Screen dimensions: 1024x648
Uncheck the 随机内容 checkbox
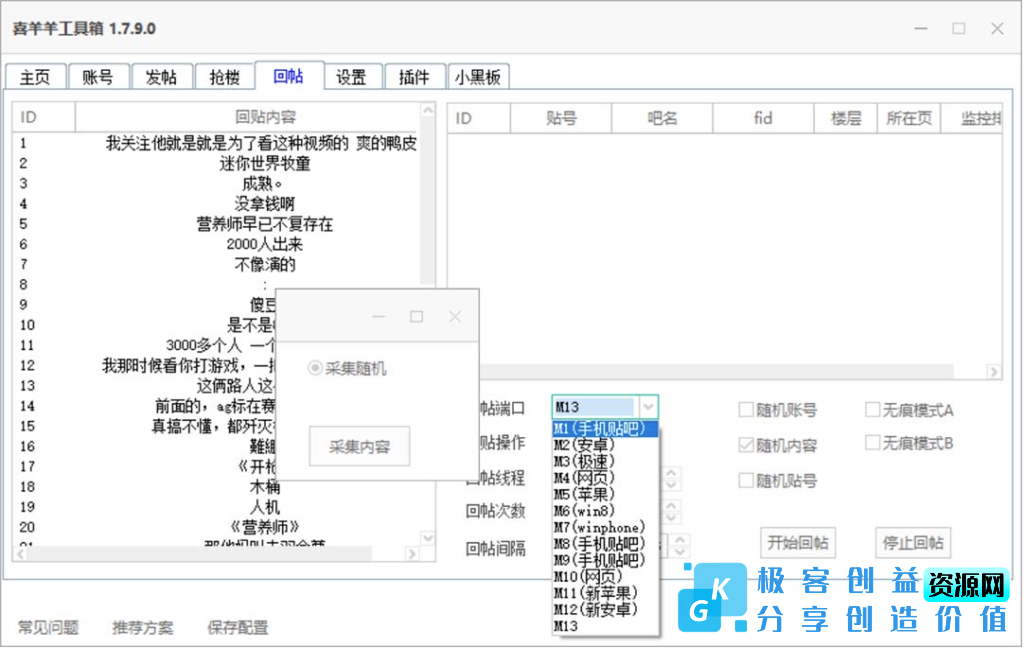pyautogui.click(x=745, y=444)
